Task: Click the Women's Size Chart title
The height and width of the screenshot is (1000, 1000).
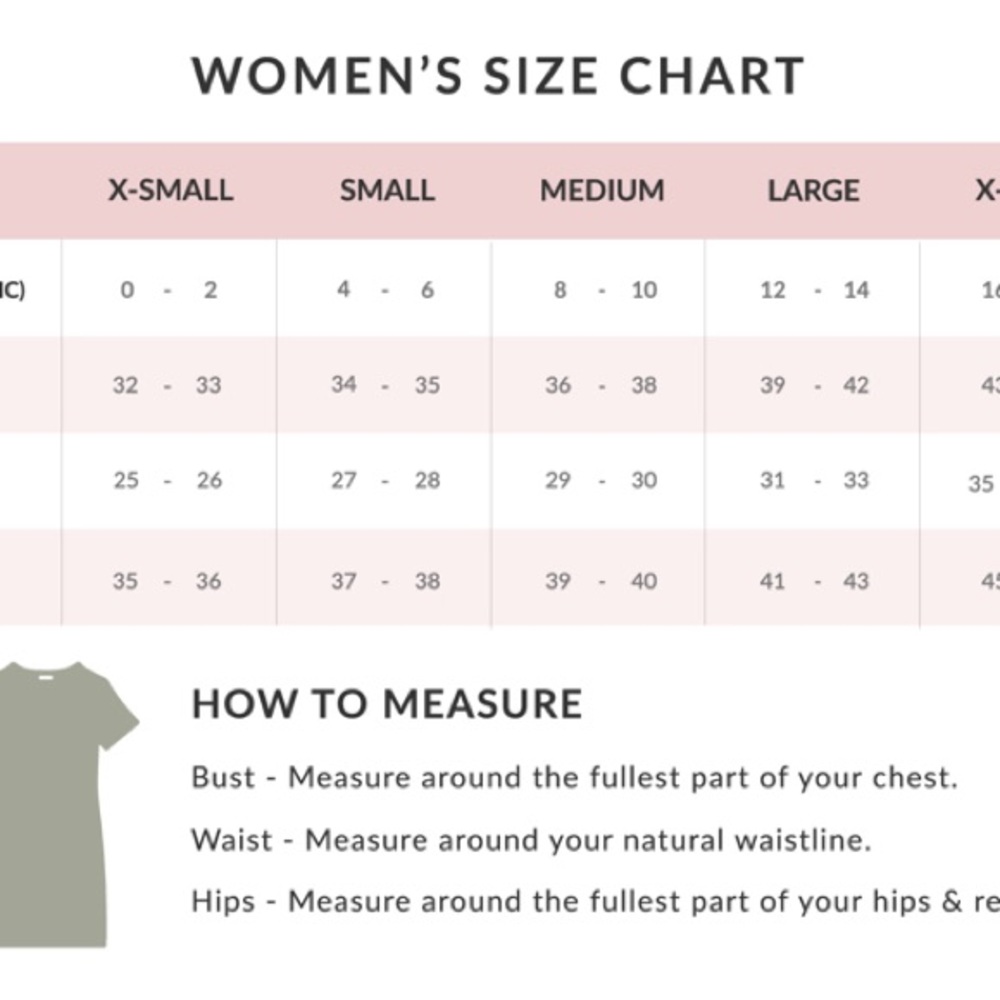Action: click(498, 76)
